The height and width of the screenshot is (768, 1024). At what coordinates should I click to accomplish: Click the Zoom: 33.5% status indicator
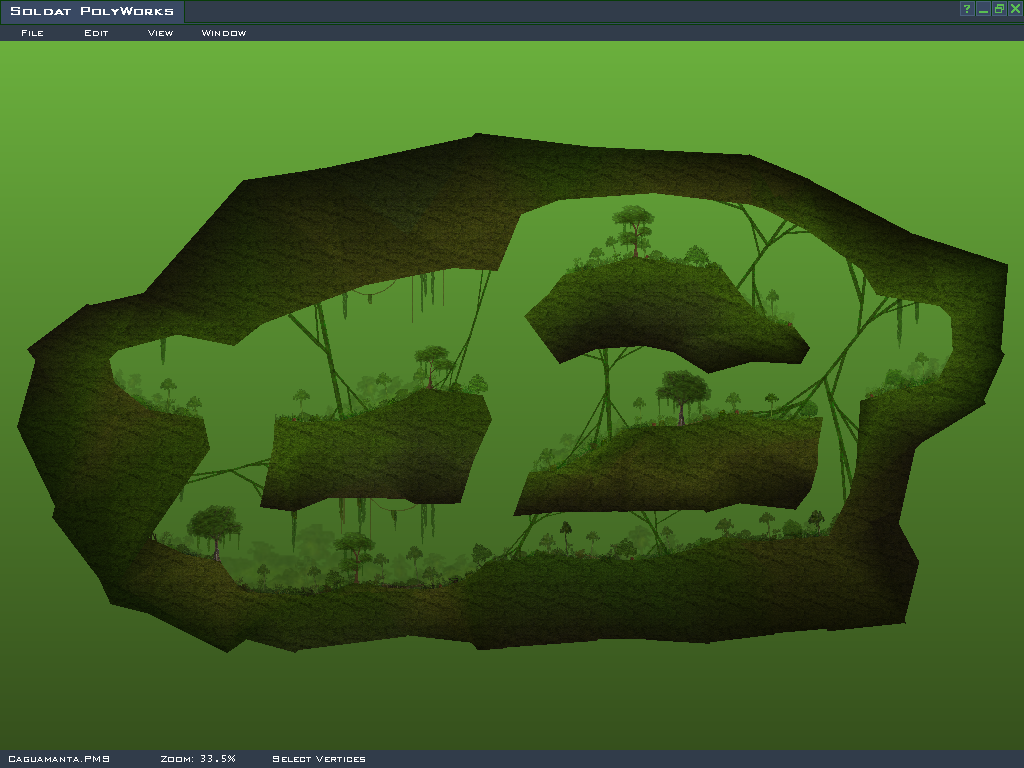[x=198, y=759]
